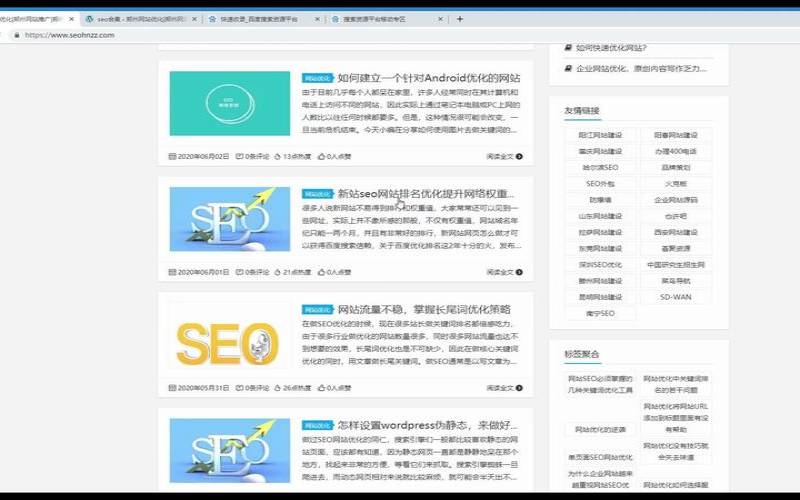Screen dimensions: 800x500
Task: Click tag 网站优化的途径
Action: (x=601, y=430)
